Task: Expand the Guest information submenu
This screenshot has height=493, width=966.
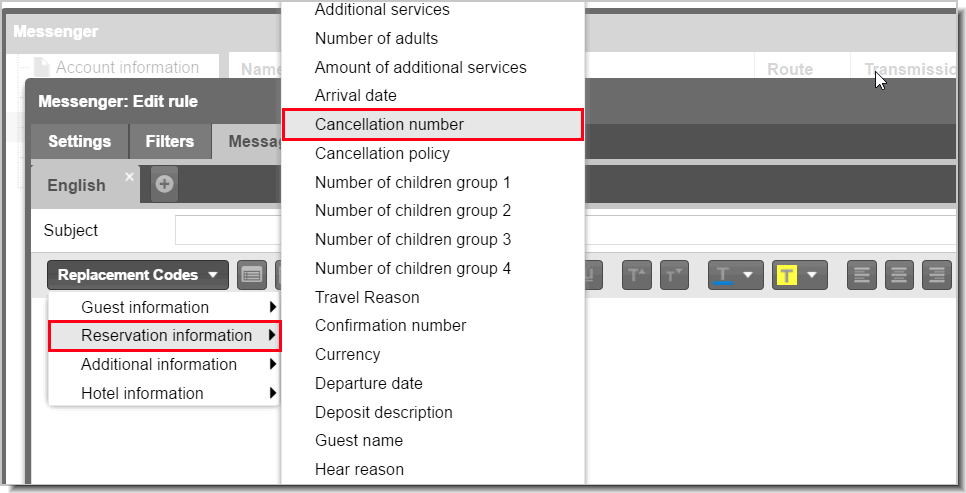Action: [x=164, y=307]
